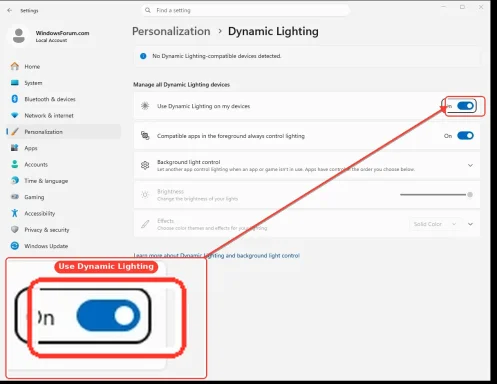
Task: Click the Effects pen icon
Action: (x=145, y=224)
